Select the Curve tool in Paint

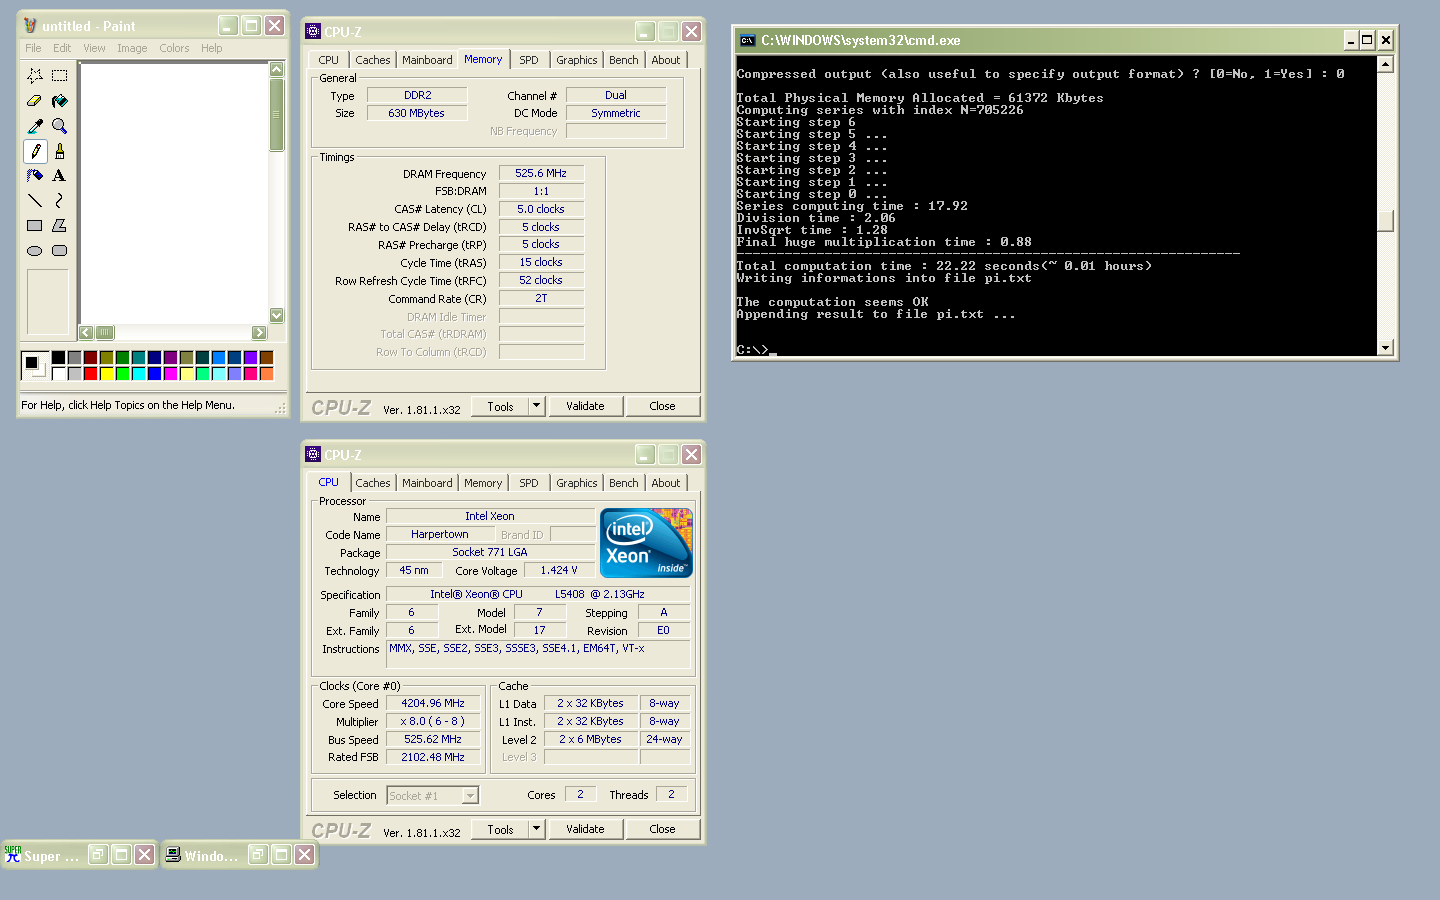(x=60, y=201)
